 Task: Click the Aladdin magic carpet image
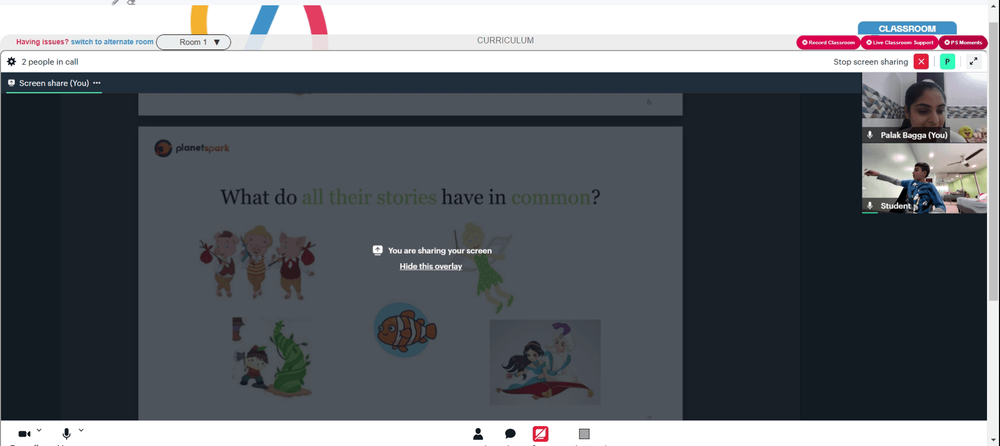tap(545, 362)
